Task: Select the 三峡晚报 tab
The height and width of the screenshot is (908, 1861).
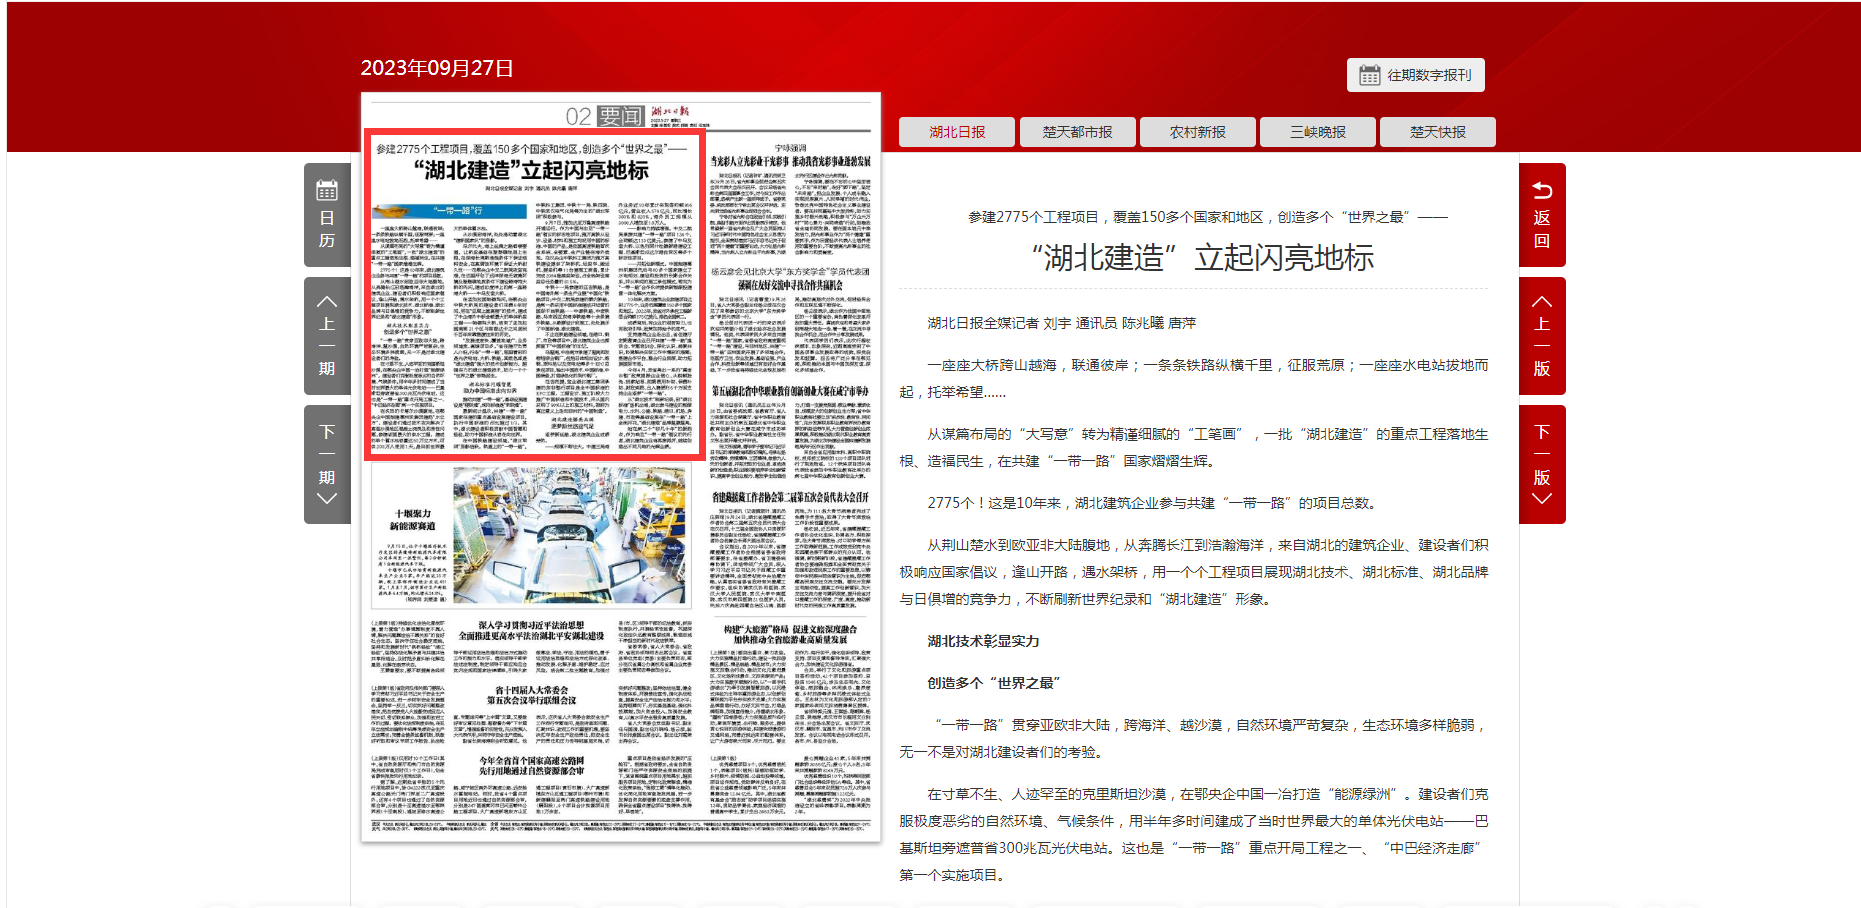Action: 1317,132
